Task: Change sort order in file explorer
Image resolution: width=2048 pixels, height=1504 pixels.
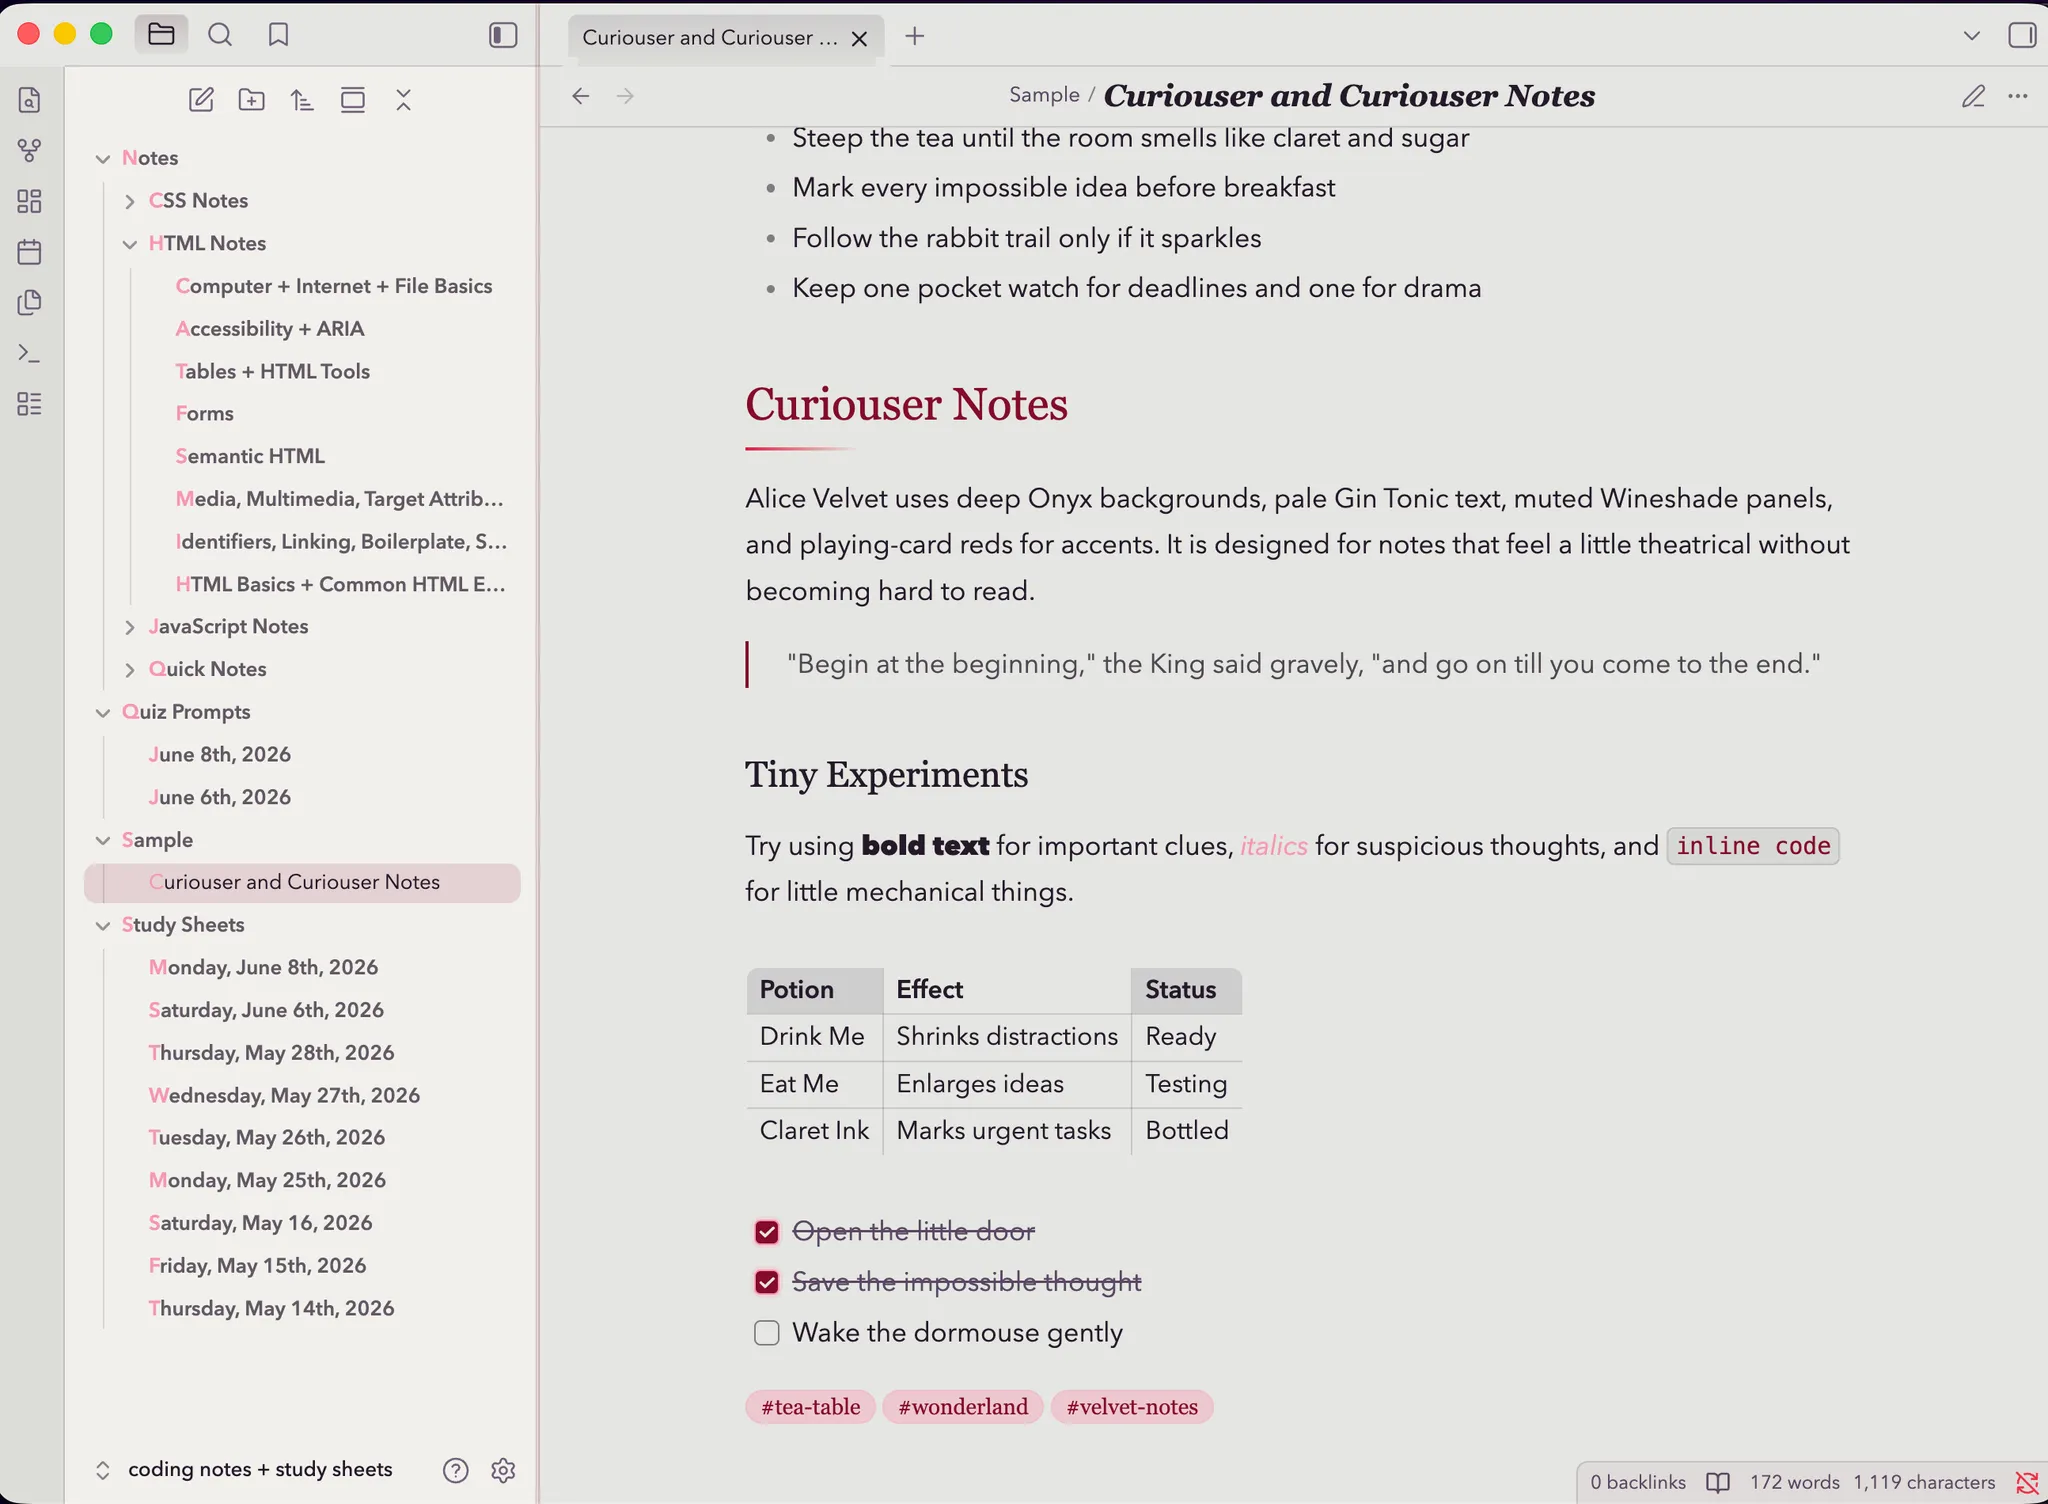Action: click(x=302, y=100)
